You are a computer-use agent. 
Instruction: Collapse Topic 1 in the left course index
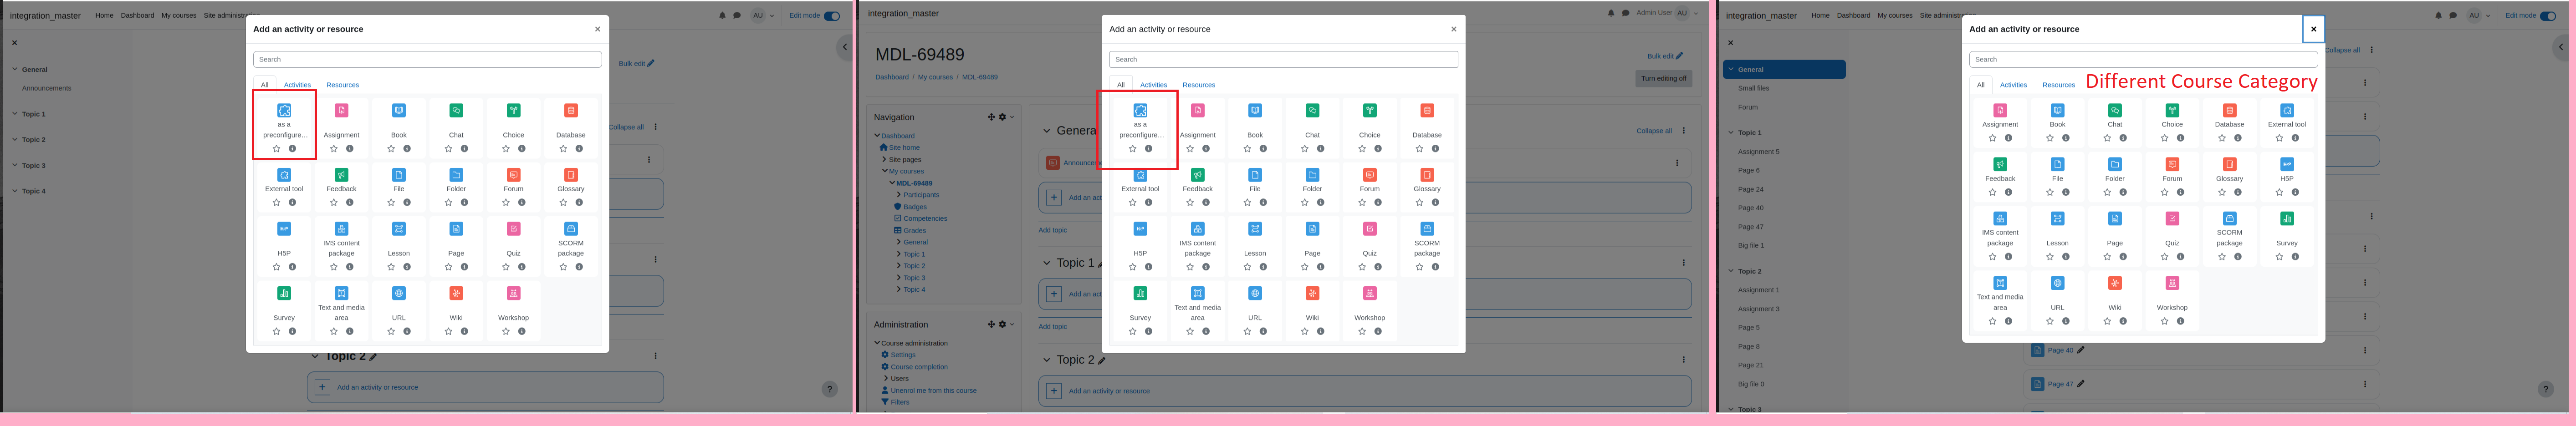(x=15, y=114)
